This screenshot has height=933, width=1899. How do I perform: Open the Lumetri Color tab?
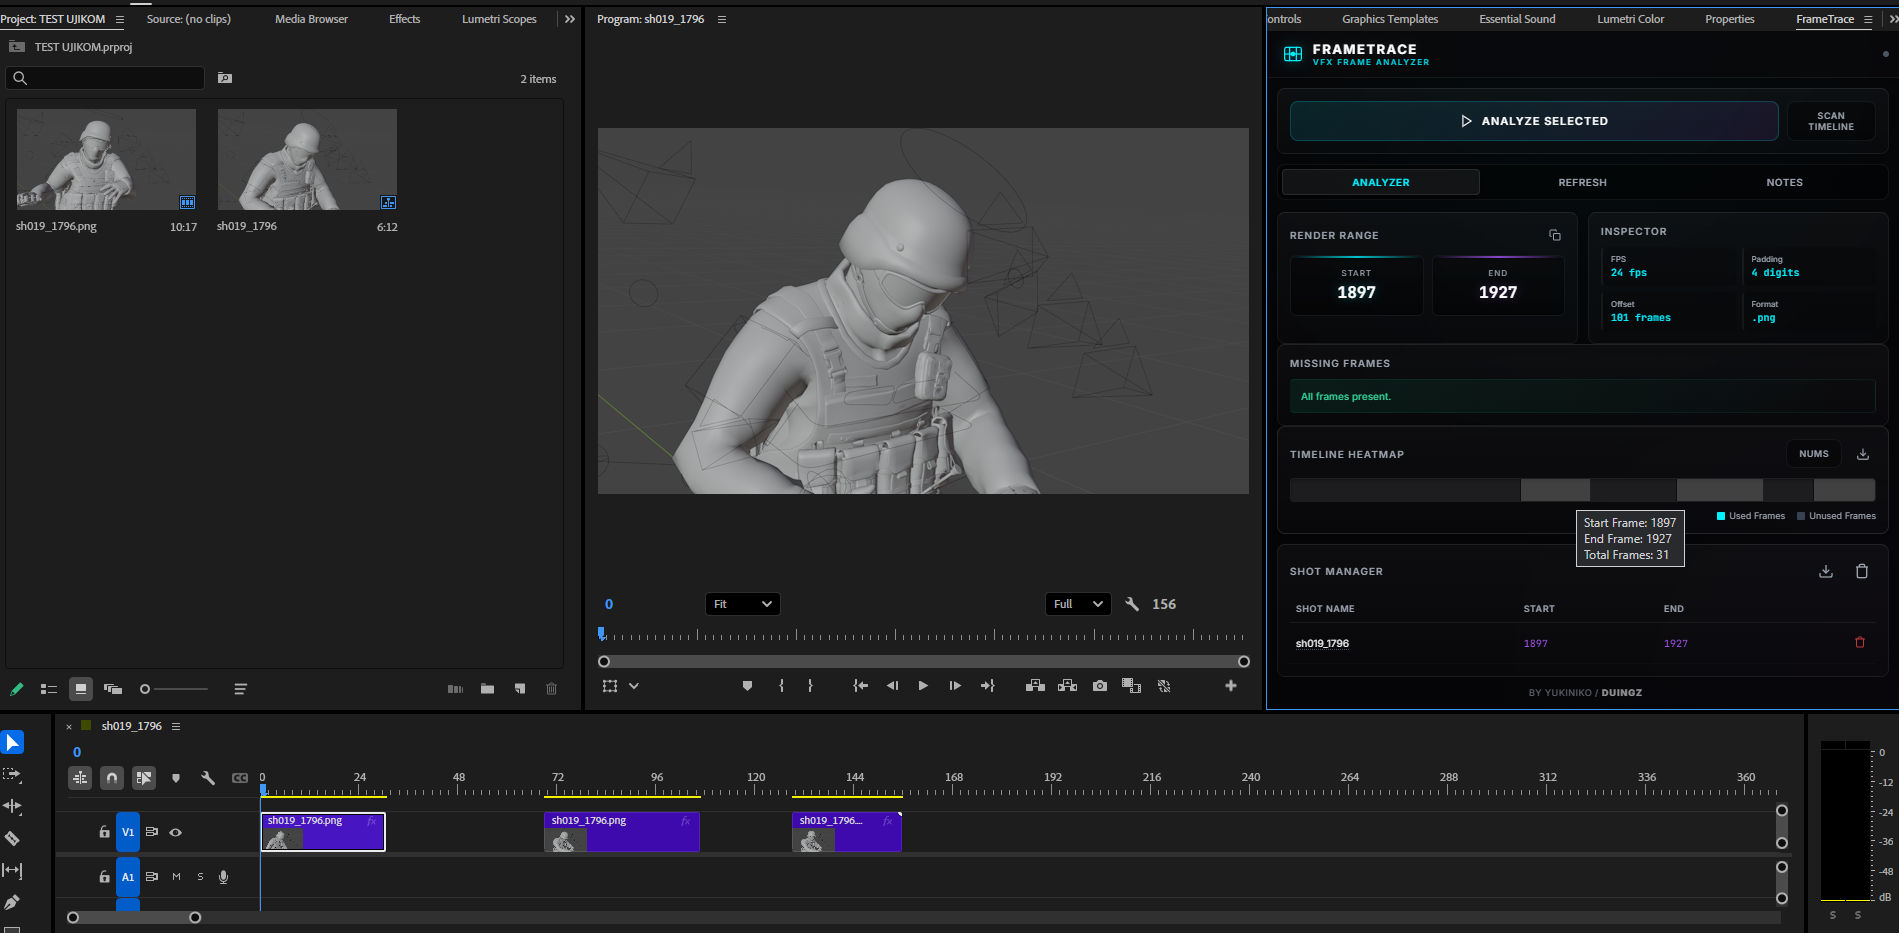pos(1630,19)
